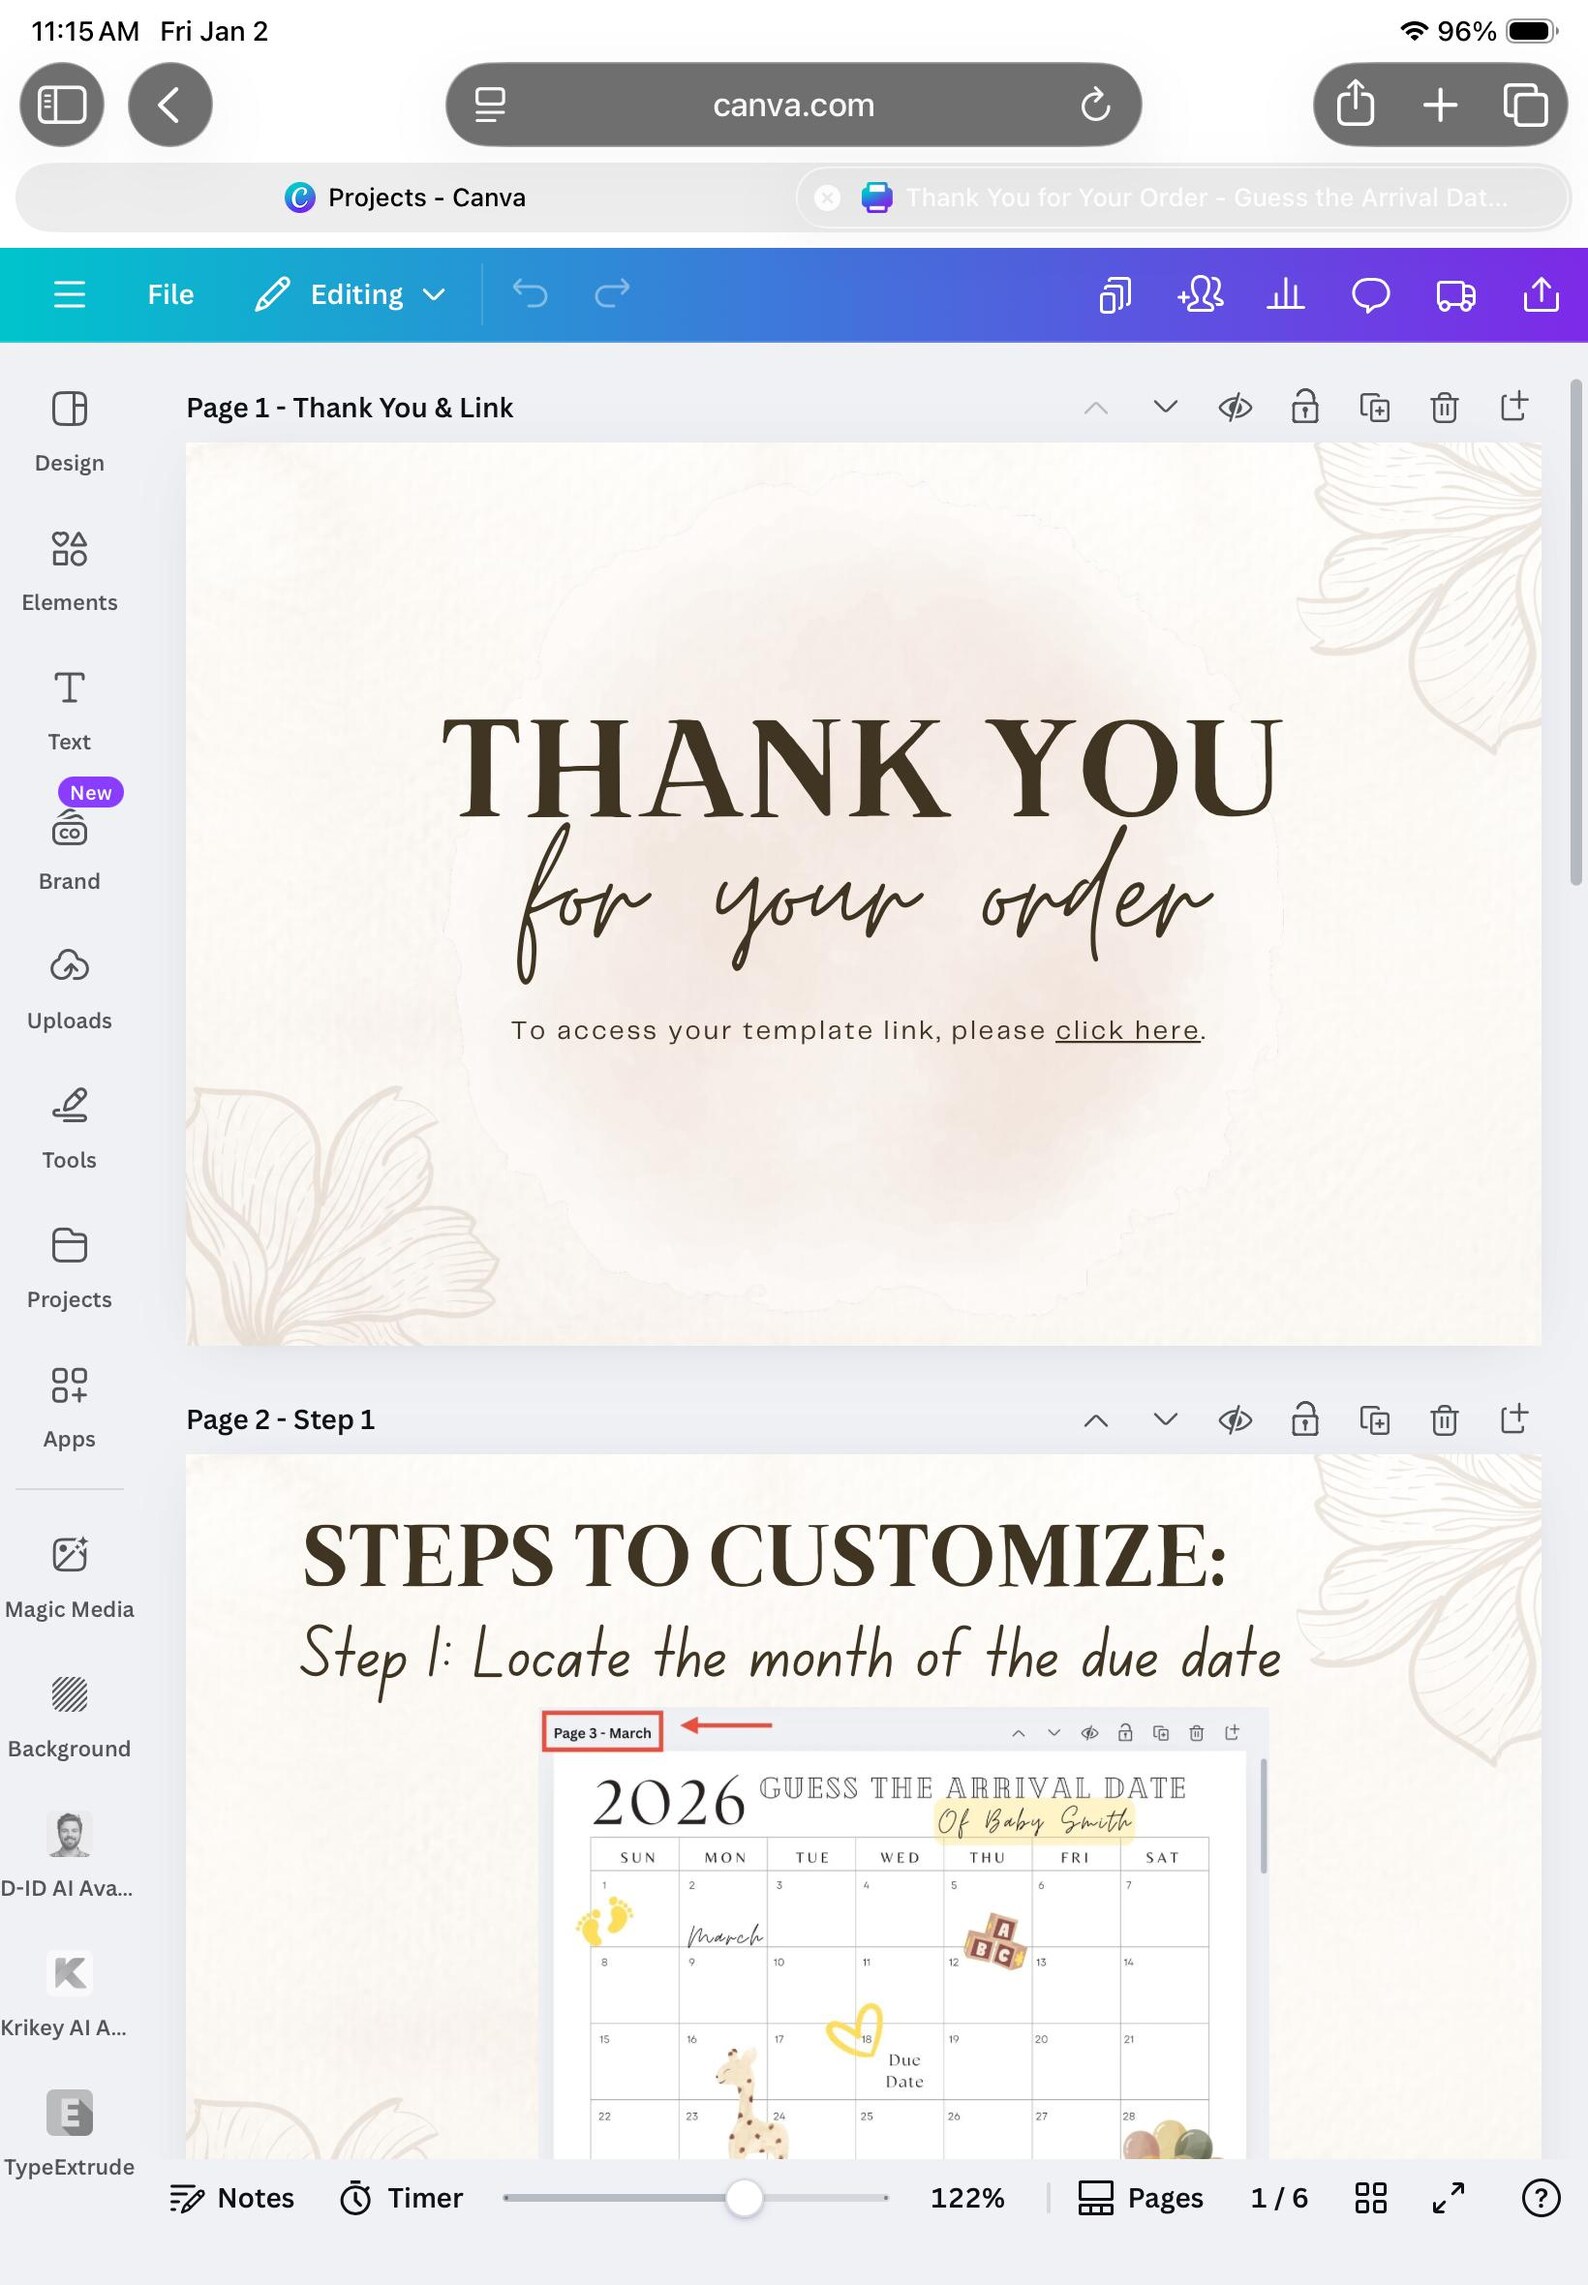Open the D-ID AI Avatars app
Screen dimensions: 1588x2285
69,1855
